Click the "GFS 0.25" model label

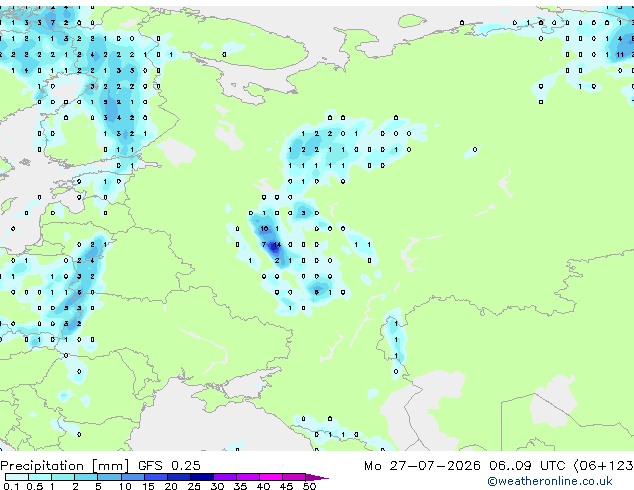pyautogui.click(x=169, y=466)
